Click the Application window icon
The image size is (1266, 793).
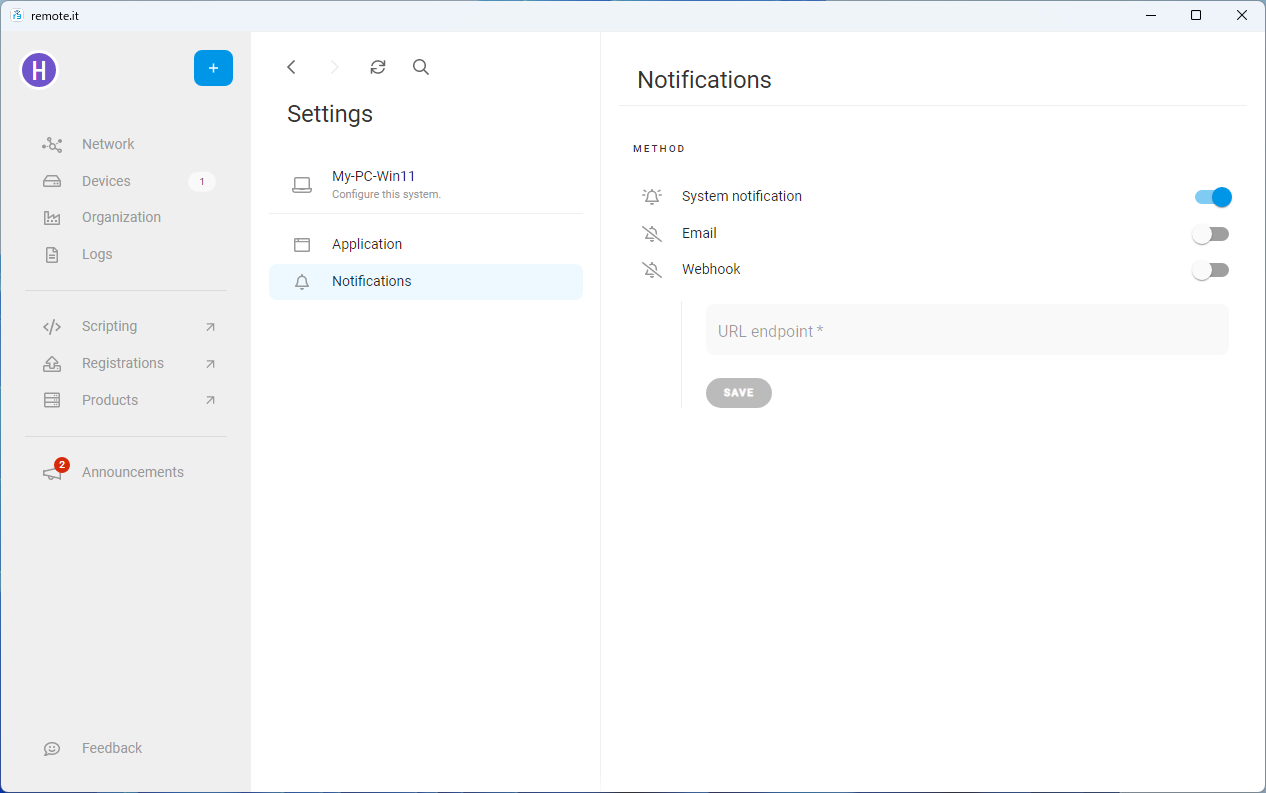(x=302, y=245)
